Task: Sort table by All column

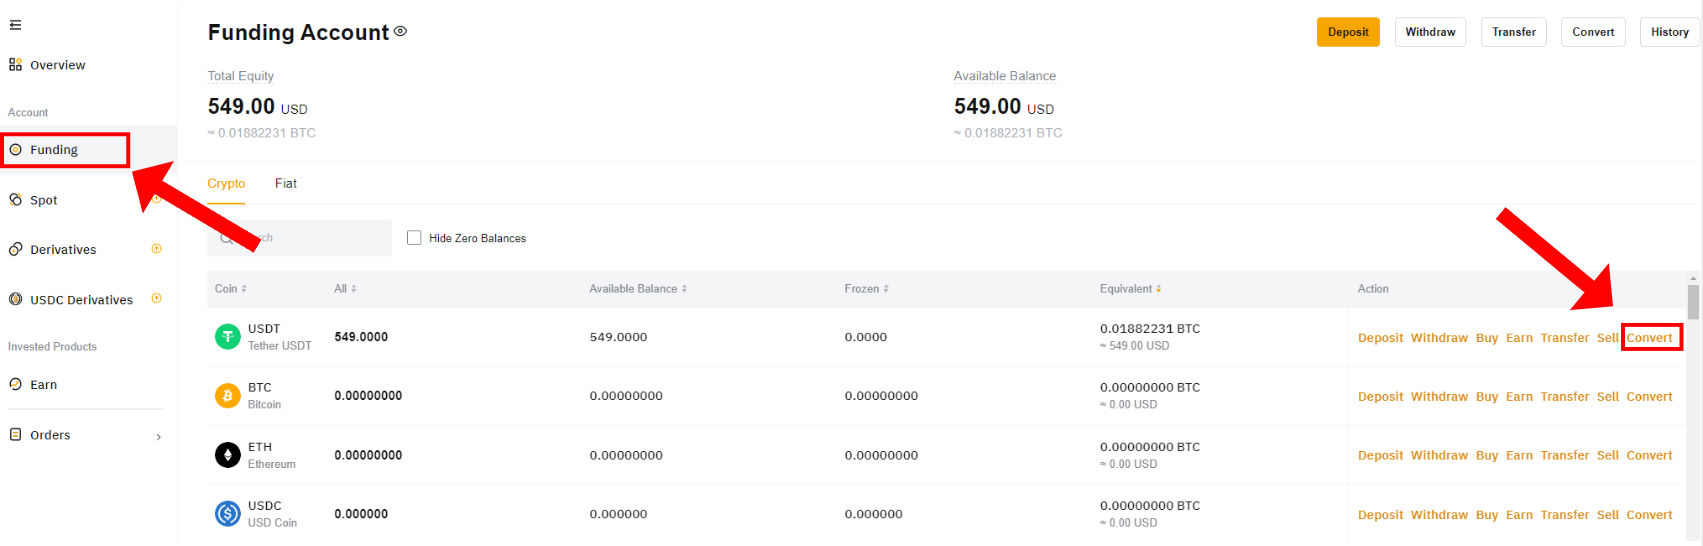Action: point(345,289)
